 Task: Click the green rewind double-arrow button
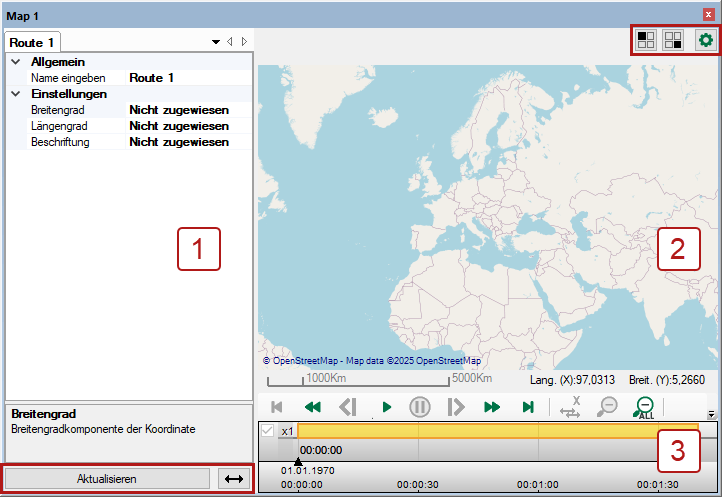point(313,407)
